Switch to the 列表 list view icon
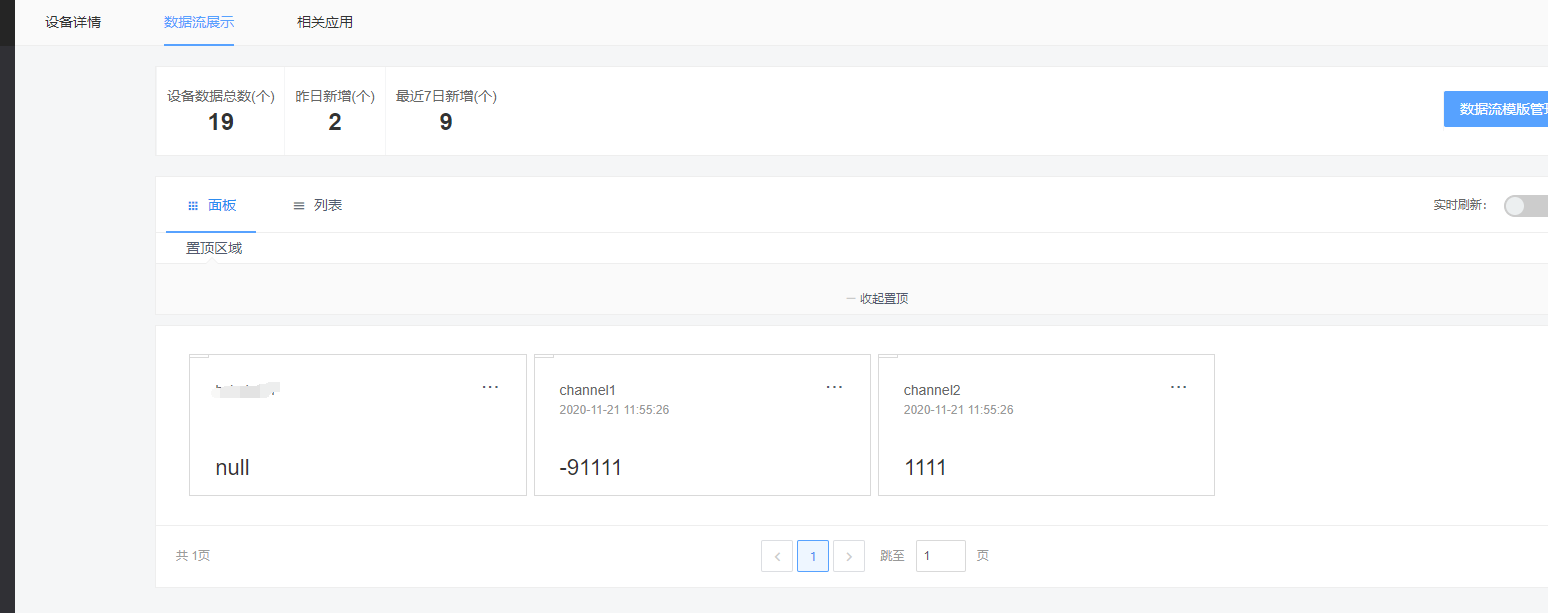1548x613 pixels. coord(317,205)
